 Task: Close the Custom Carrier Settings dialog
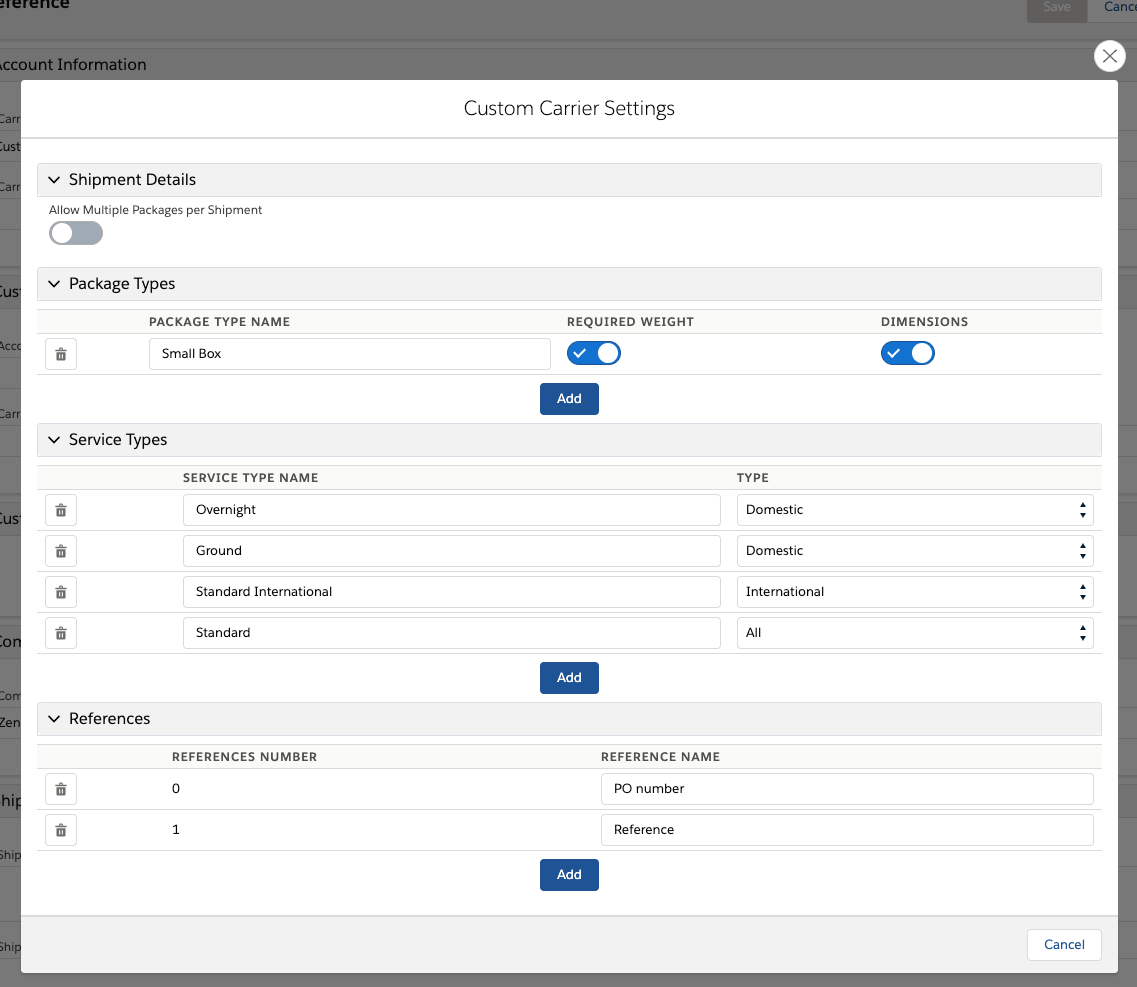(1109, 56)
